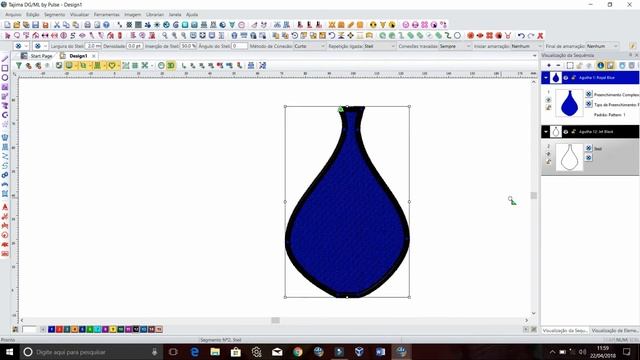
Task: Close the Design1 tab
Action: (x=94, y=56)
